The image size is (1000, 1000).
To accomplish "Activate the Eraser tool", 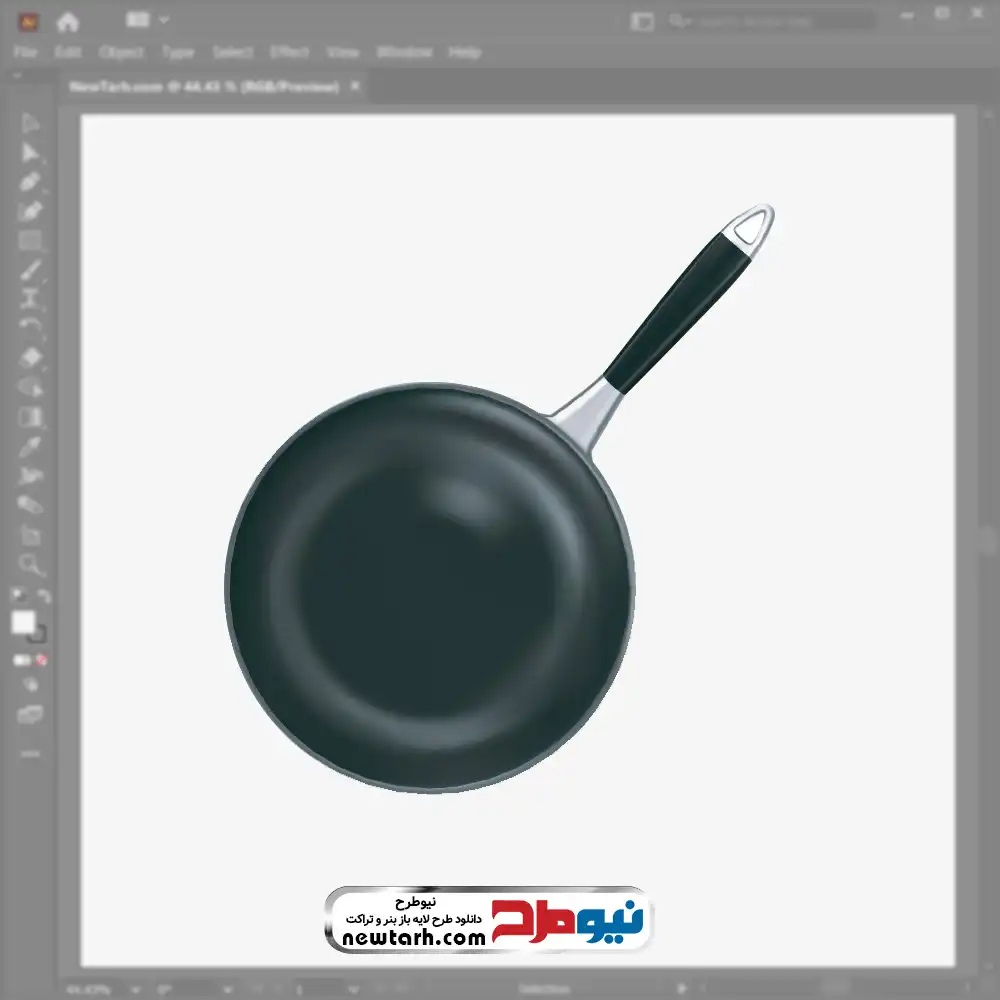I will pyautogui.click(x=31, y=357).
